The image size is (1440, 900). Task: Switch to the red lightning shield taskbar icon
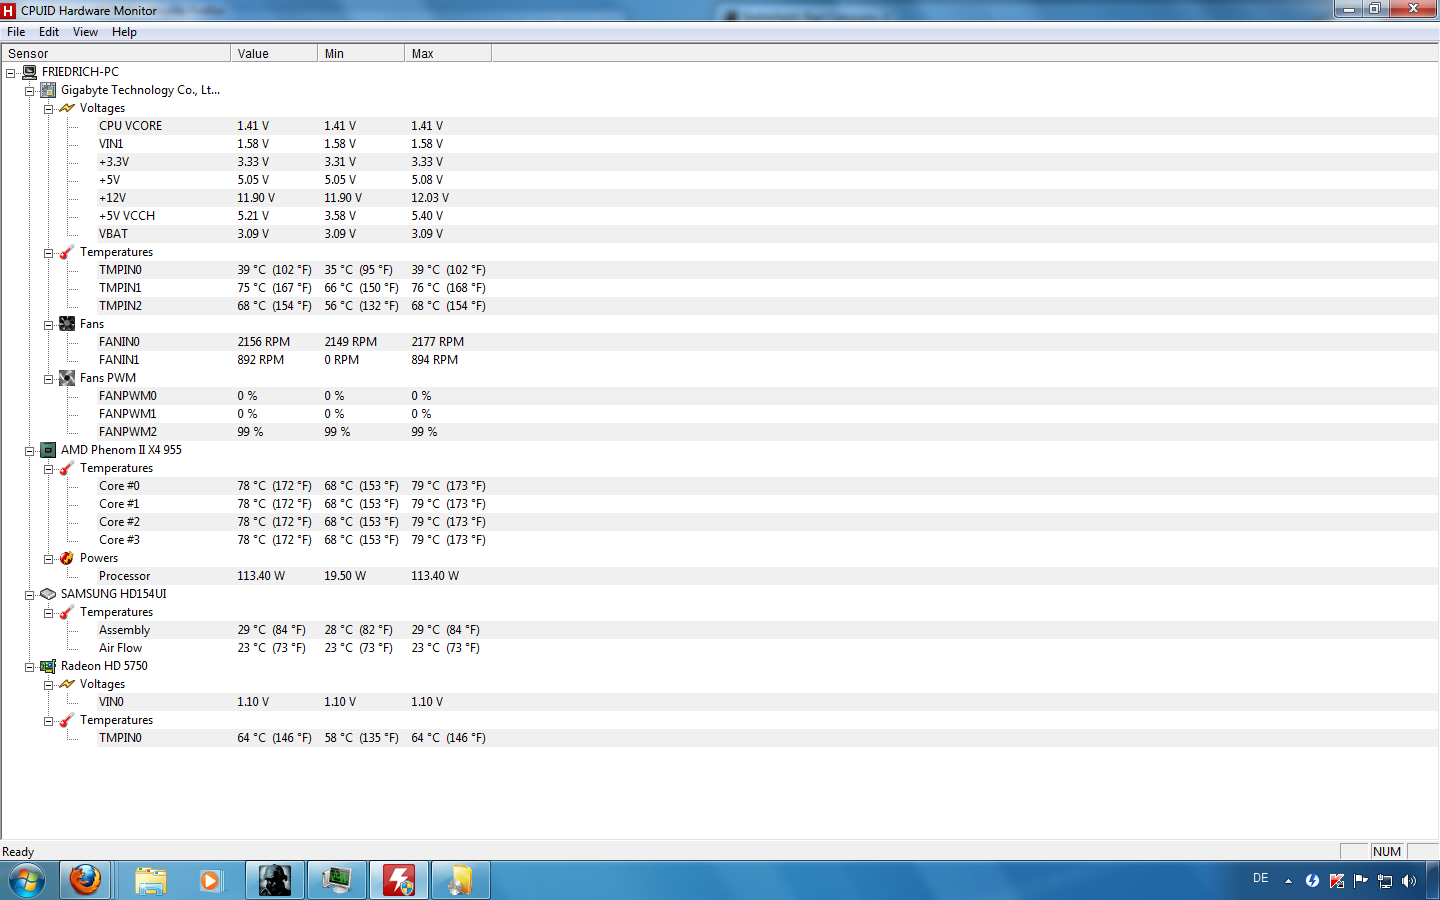click(x=399, y=881)
